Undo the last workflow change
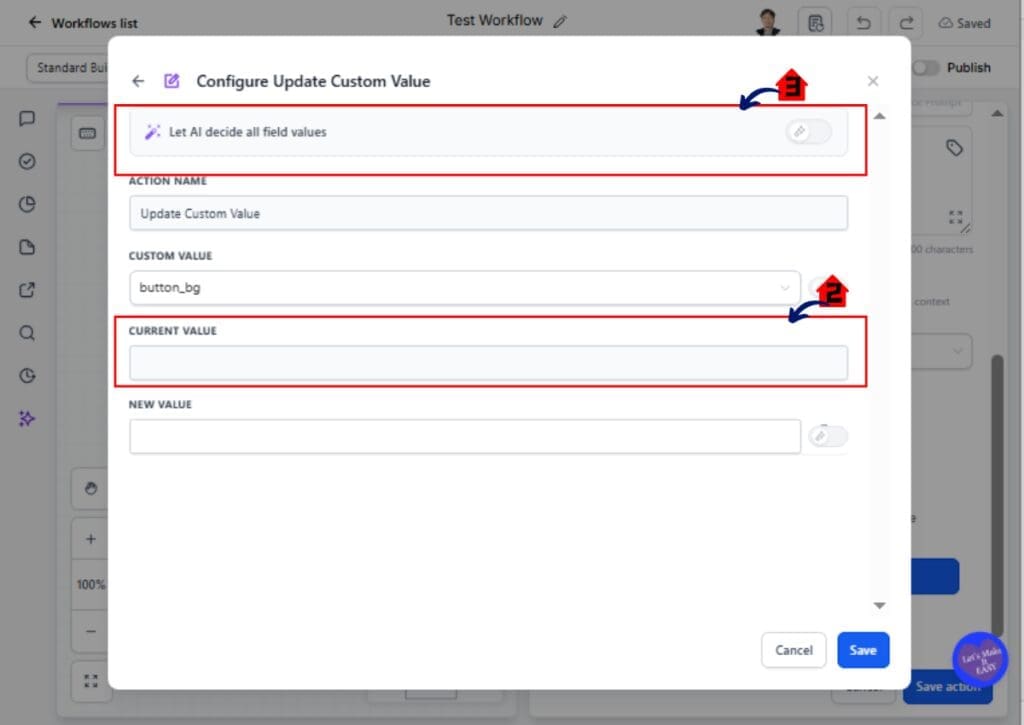Screen dimensions: 1024x725 click(x=863, y=23)
